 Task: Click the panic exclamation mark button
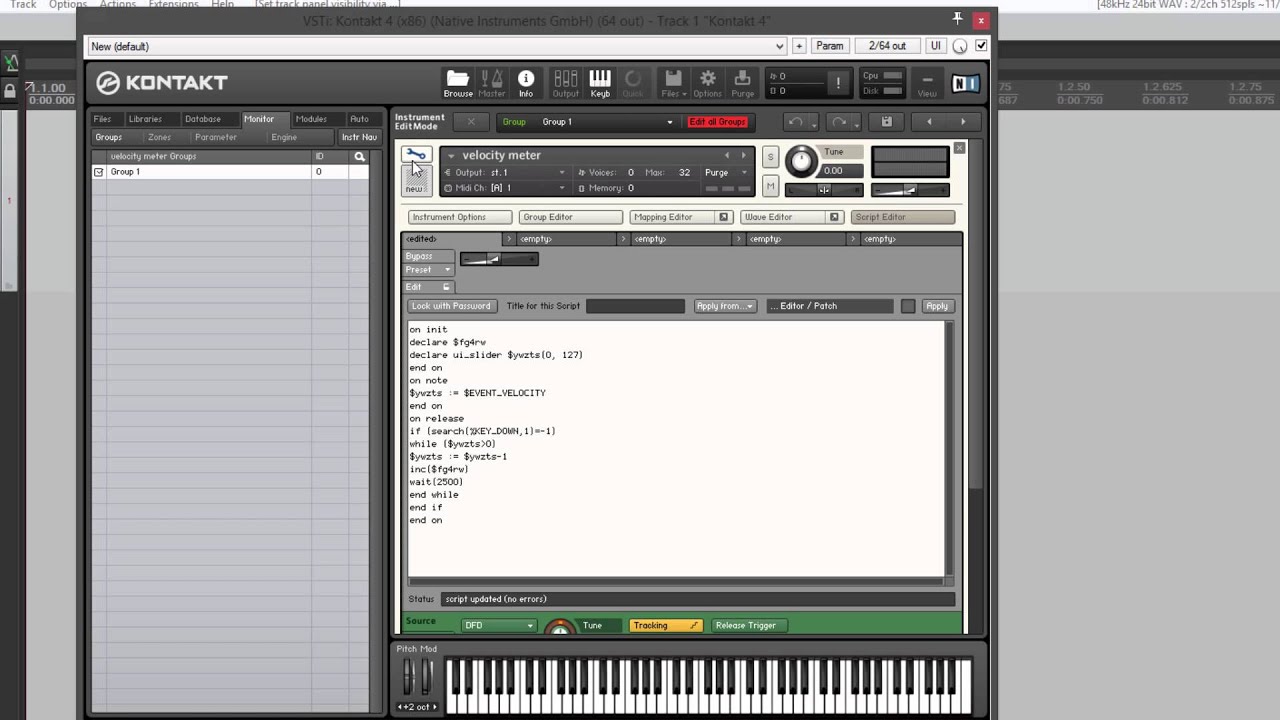tap(838, 83)
